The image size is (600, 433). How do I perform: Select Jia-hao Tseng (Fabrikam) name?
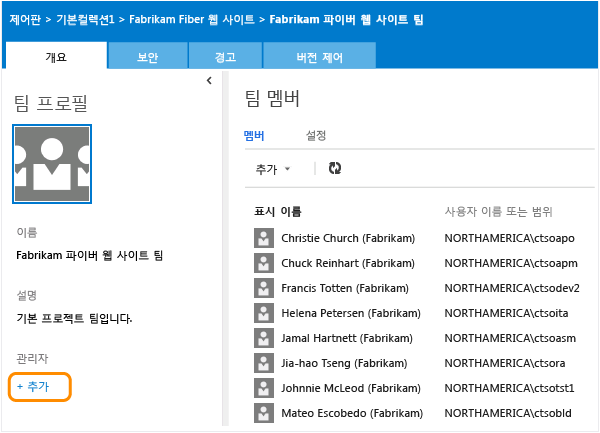344,363
